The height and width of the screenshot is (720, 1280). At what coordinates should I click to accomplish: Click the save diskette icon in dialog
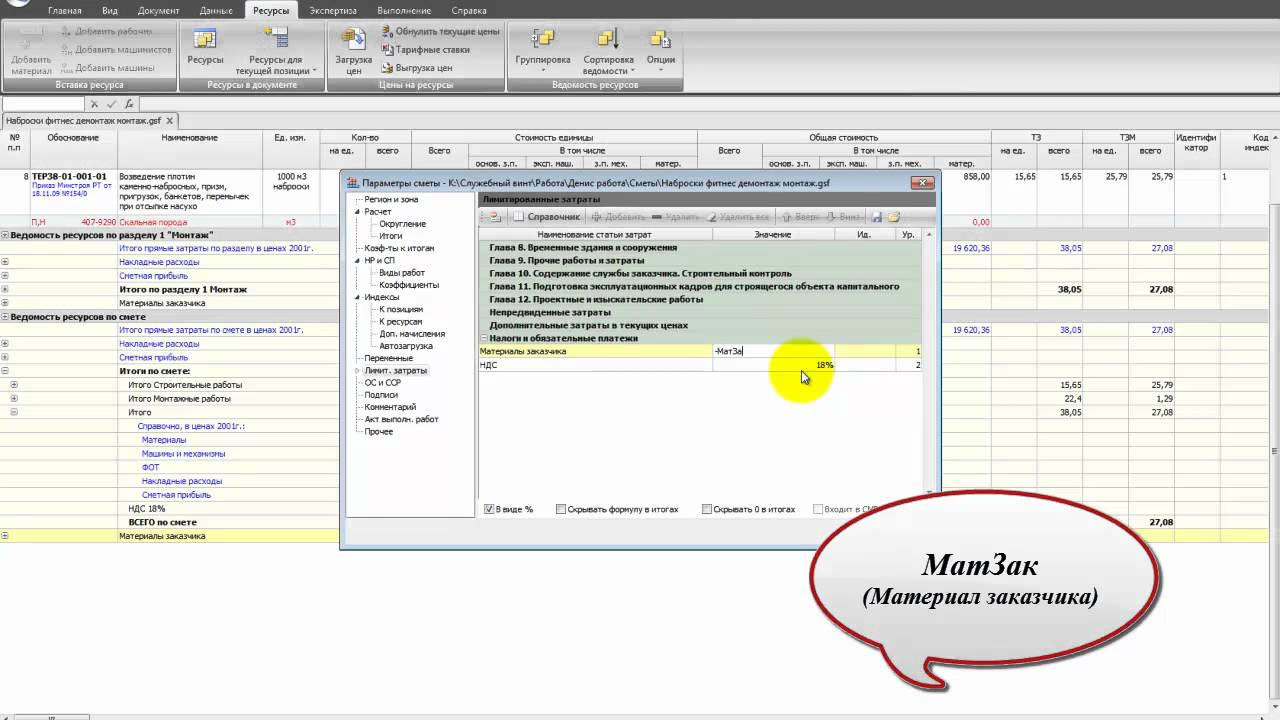coord(877,216)
